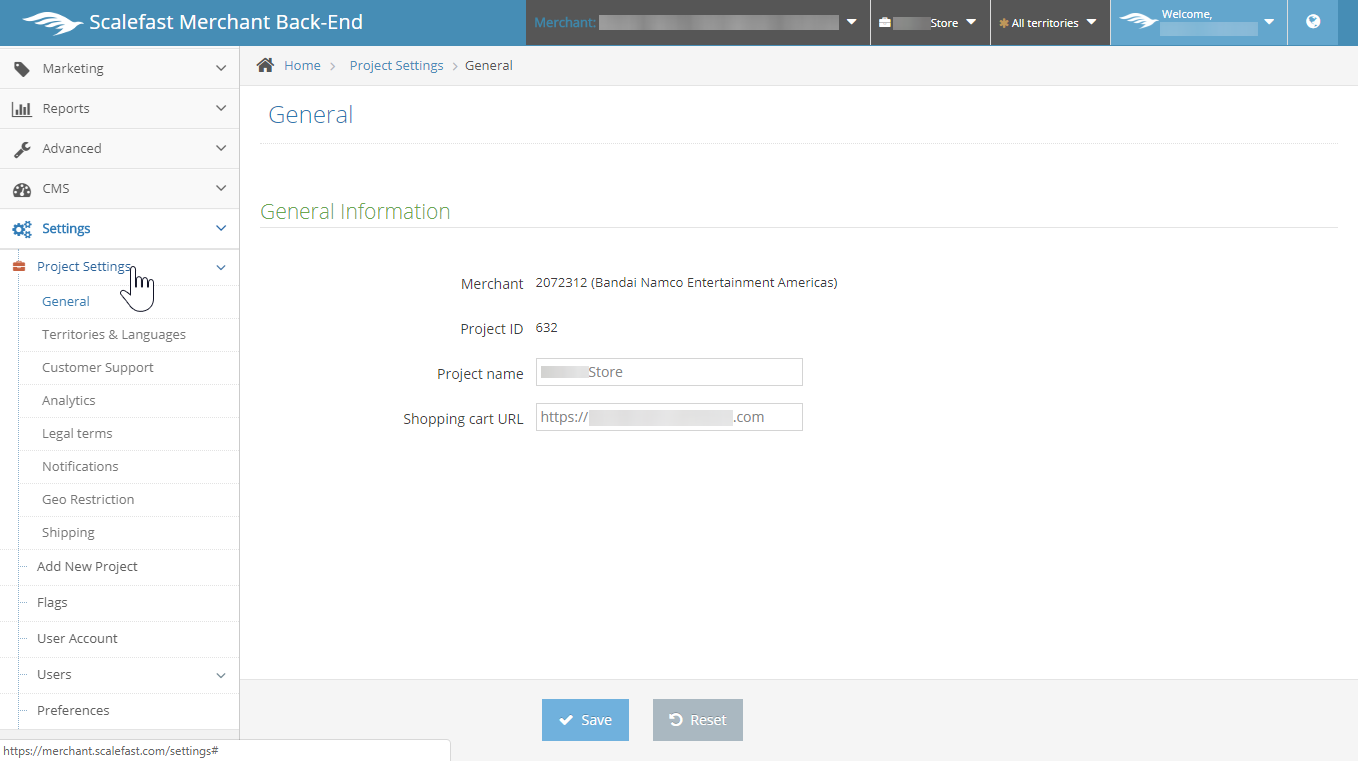Screen dimensions: 1358x761
Task: Click the Reports bar chart icon
Action: click(x=21, y=109)
